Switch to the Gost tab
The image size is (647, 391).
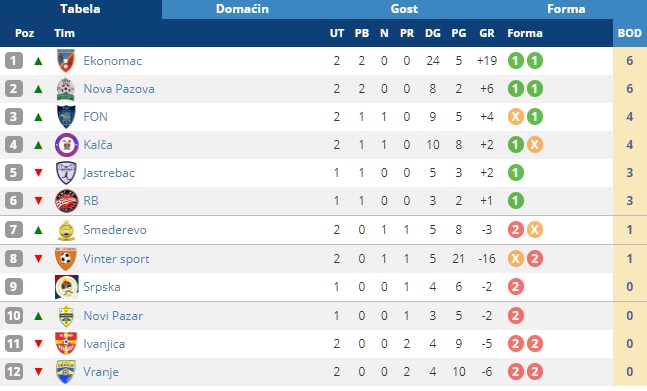[404, 9]
